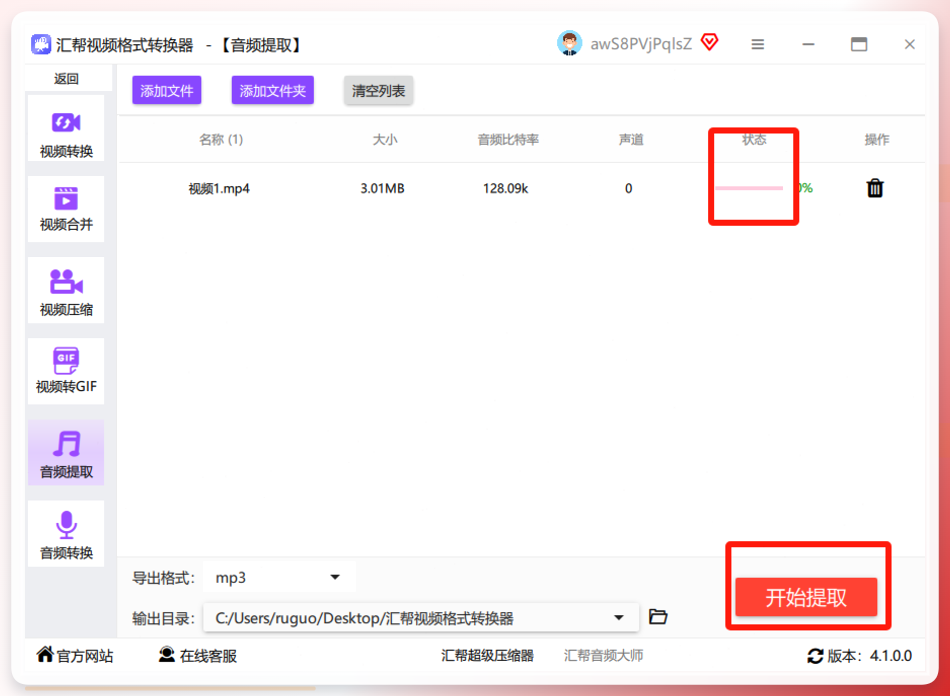This screenshot has height=696, width=950.
Task: Open 在线客服 online support
Action: click(198, 655)
